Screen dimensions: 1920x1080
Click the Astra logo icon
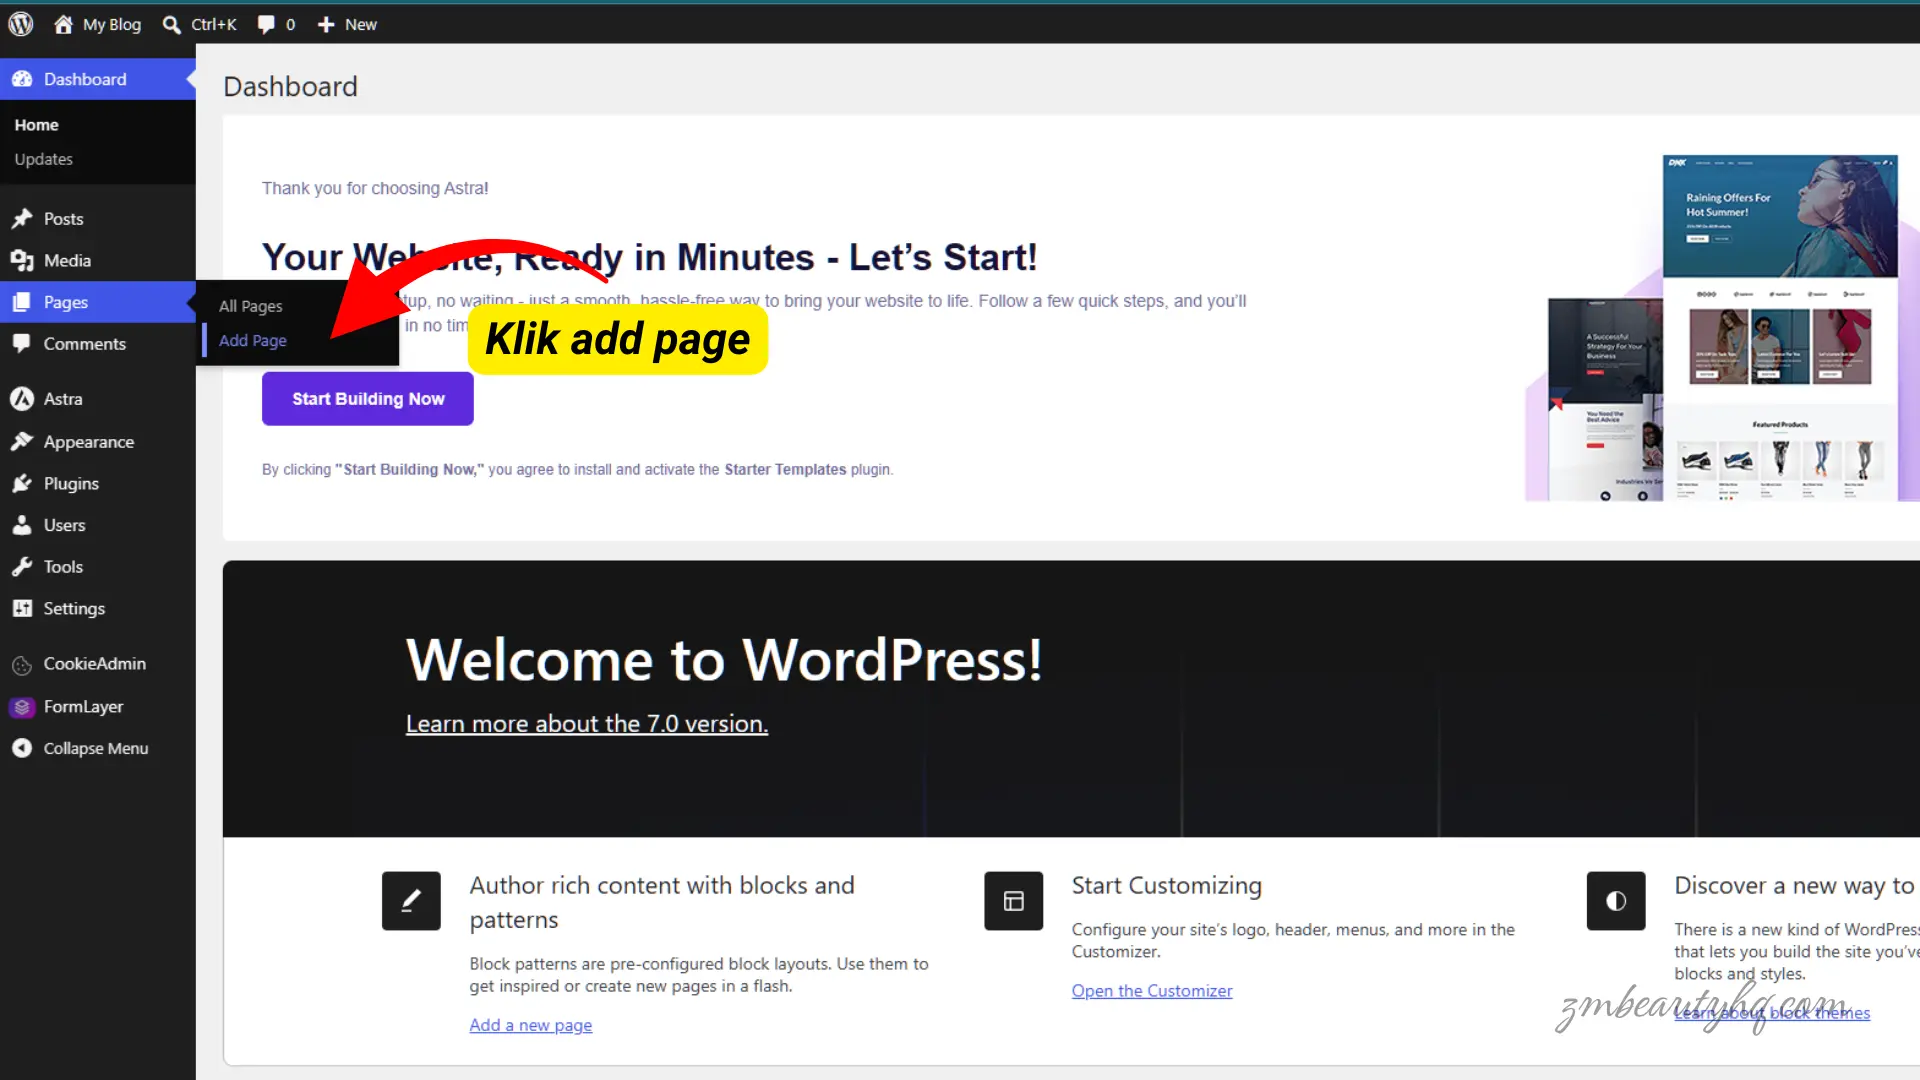22,398
